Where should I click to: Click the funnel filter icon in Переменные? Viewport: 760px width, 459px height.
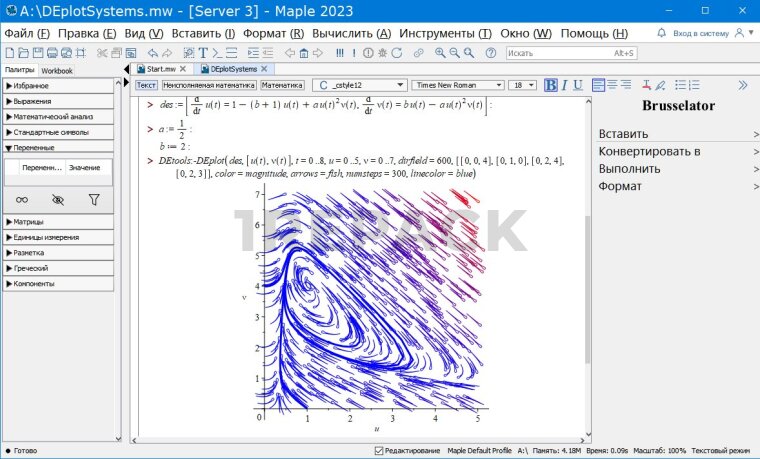tap(94, 199)
